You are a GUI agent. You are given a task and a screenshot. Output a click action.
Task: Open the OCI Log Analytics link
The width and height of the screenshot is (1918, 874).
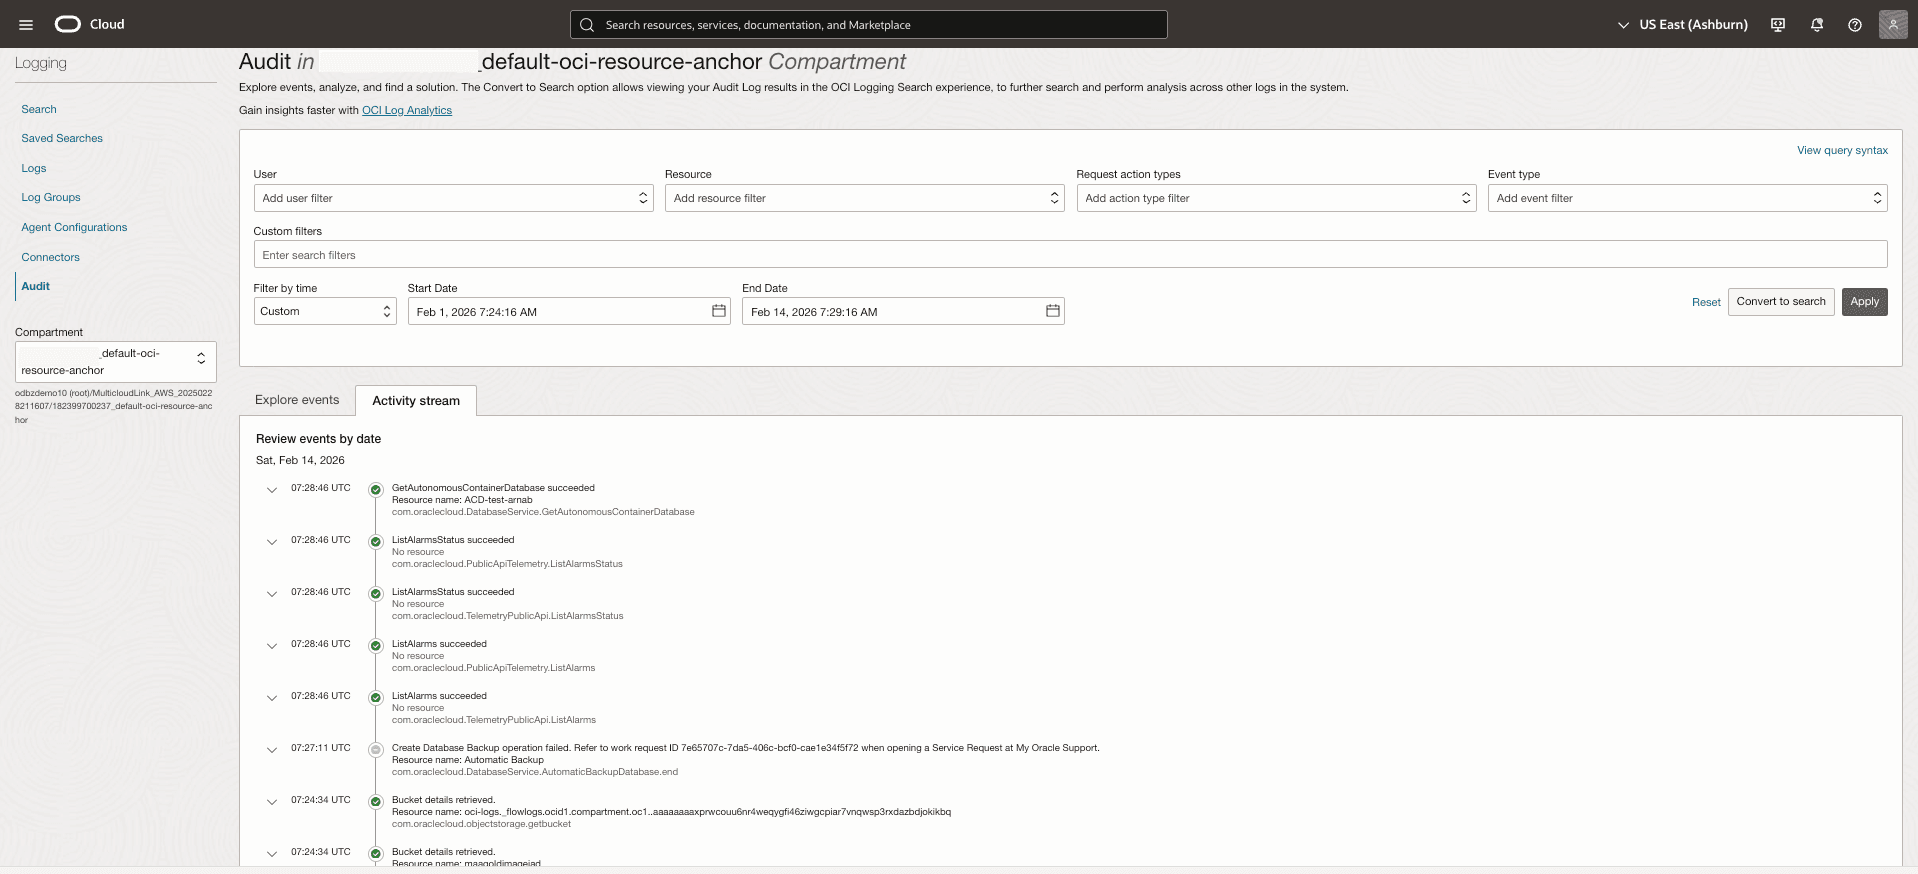[407, 111]
